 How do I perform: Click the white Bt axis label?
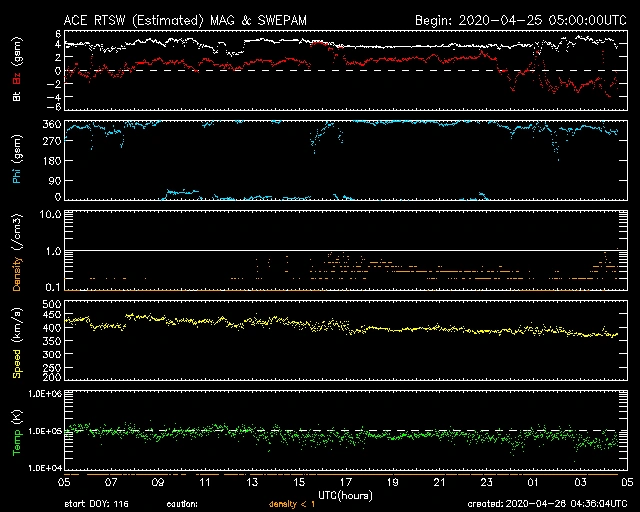click(17, 95)
